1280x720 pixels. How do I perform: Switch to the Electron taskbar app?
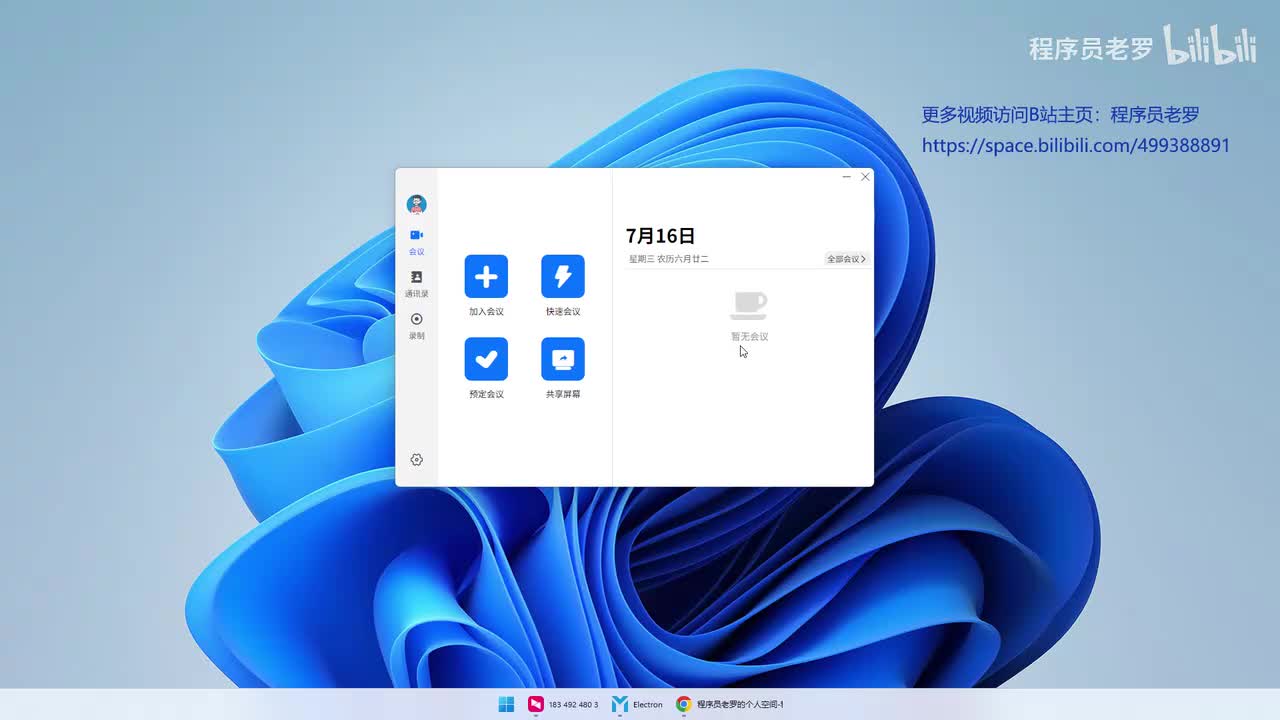pos(638,704)
